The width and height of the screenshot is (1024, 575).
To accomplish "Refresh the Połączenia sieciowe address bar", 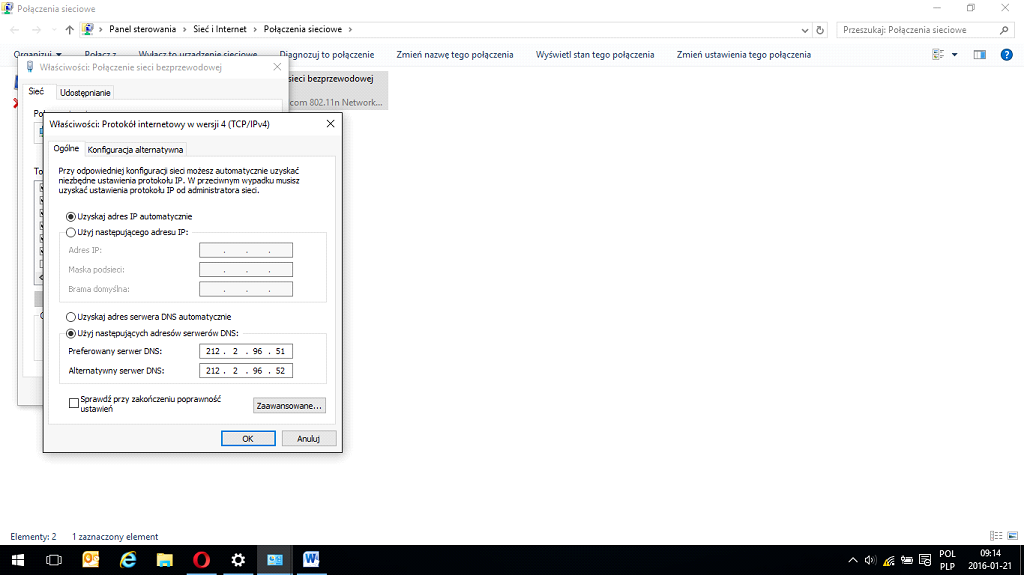I will 820,30.
